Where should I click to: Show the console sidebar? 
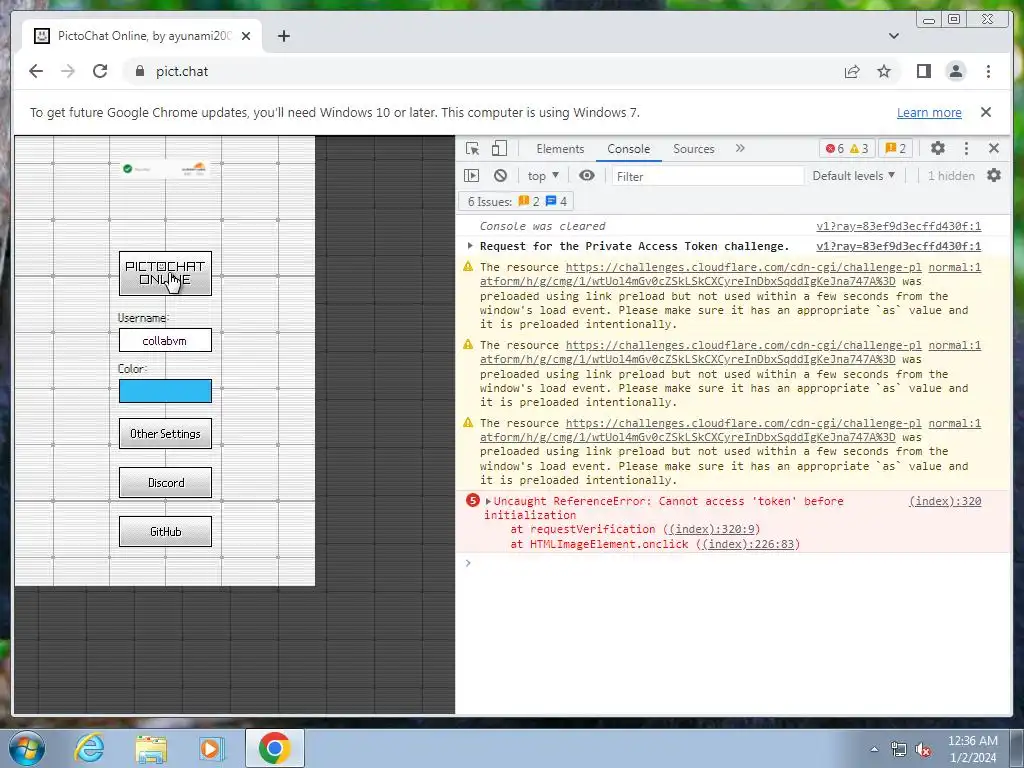472,176
